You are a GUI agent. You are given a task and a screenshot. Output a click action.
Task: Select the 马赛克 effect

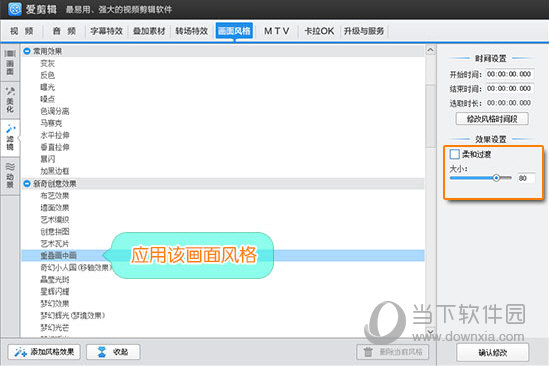point(51,123)
